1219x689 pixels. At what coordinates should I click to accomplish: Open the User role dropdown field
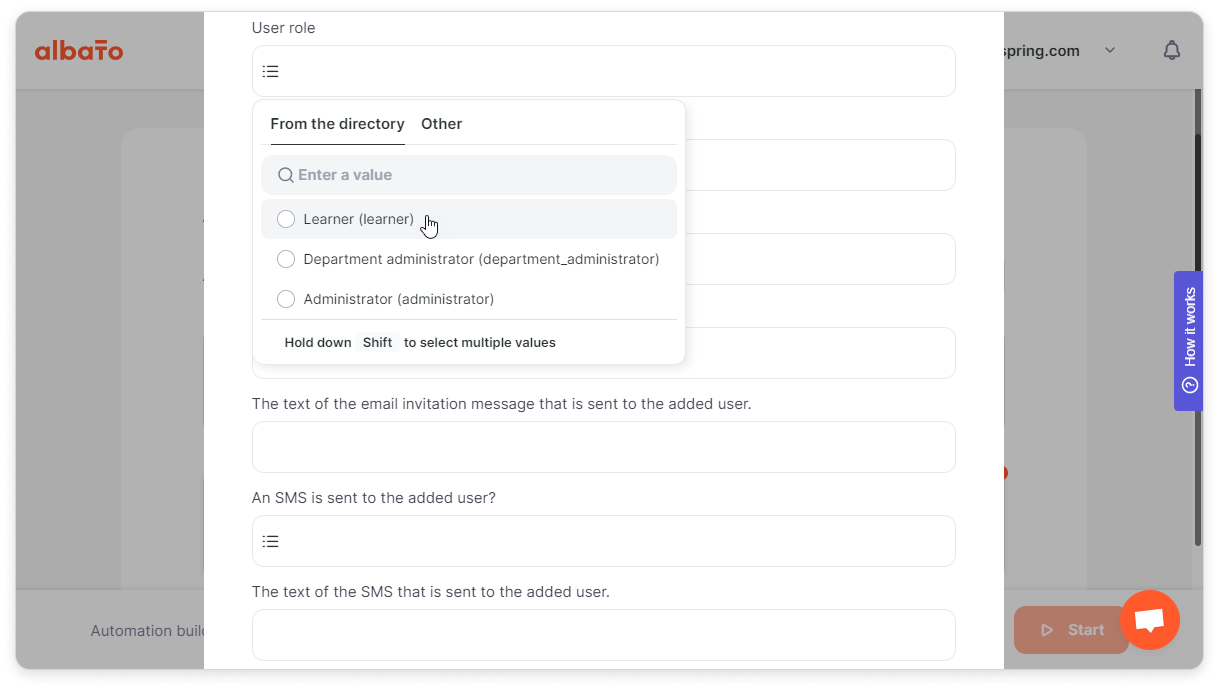tap(604, 71)
